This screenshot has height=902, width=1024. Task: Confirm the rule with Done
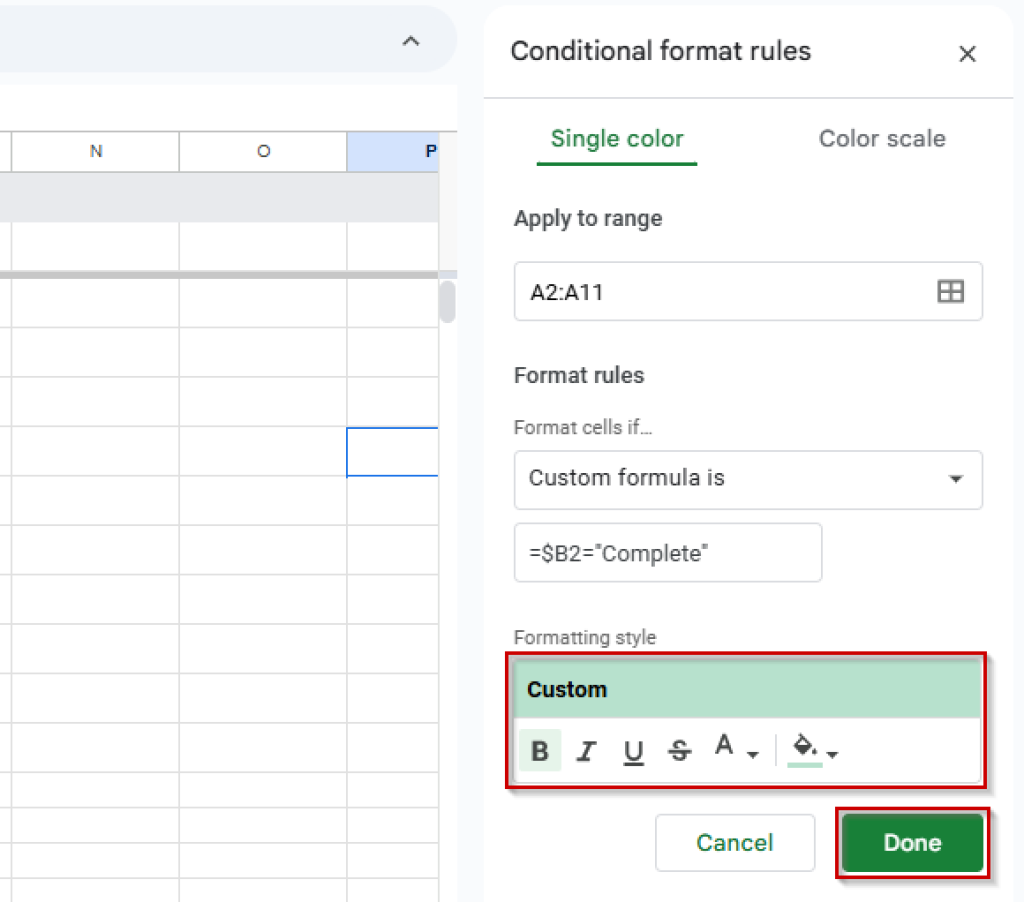click(x=911, y=843)
